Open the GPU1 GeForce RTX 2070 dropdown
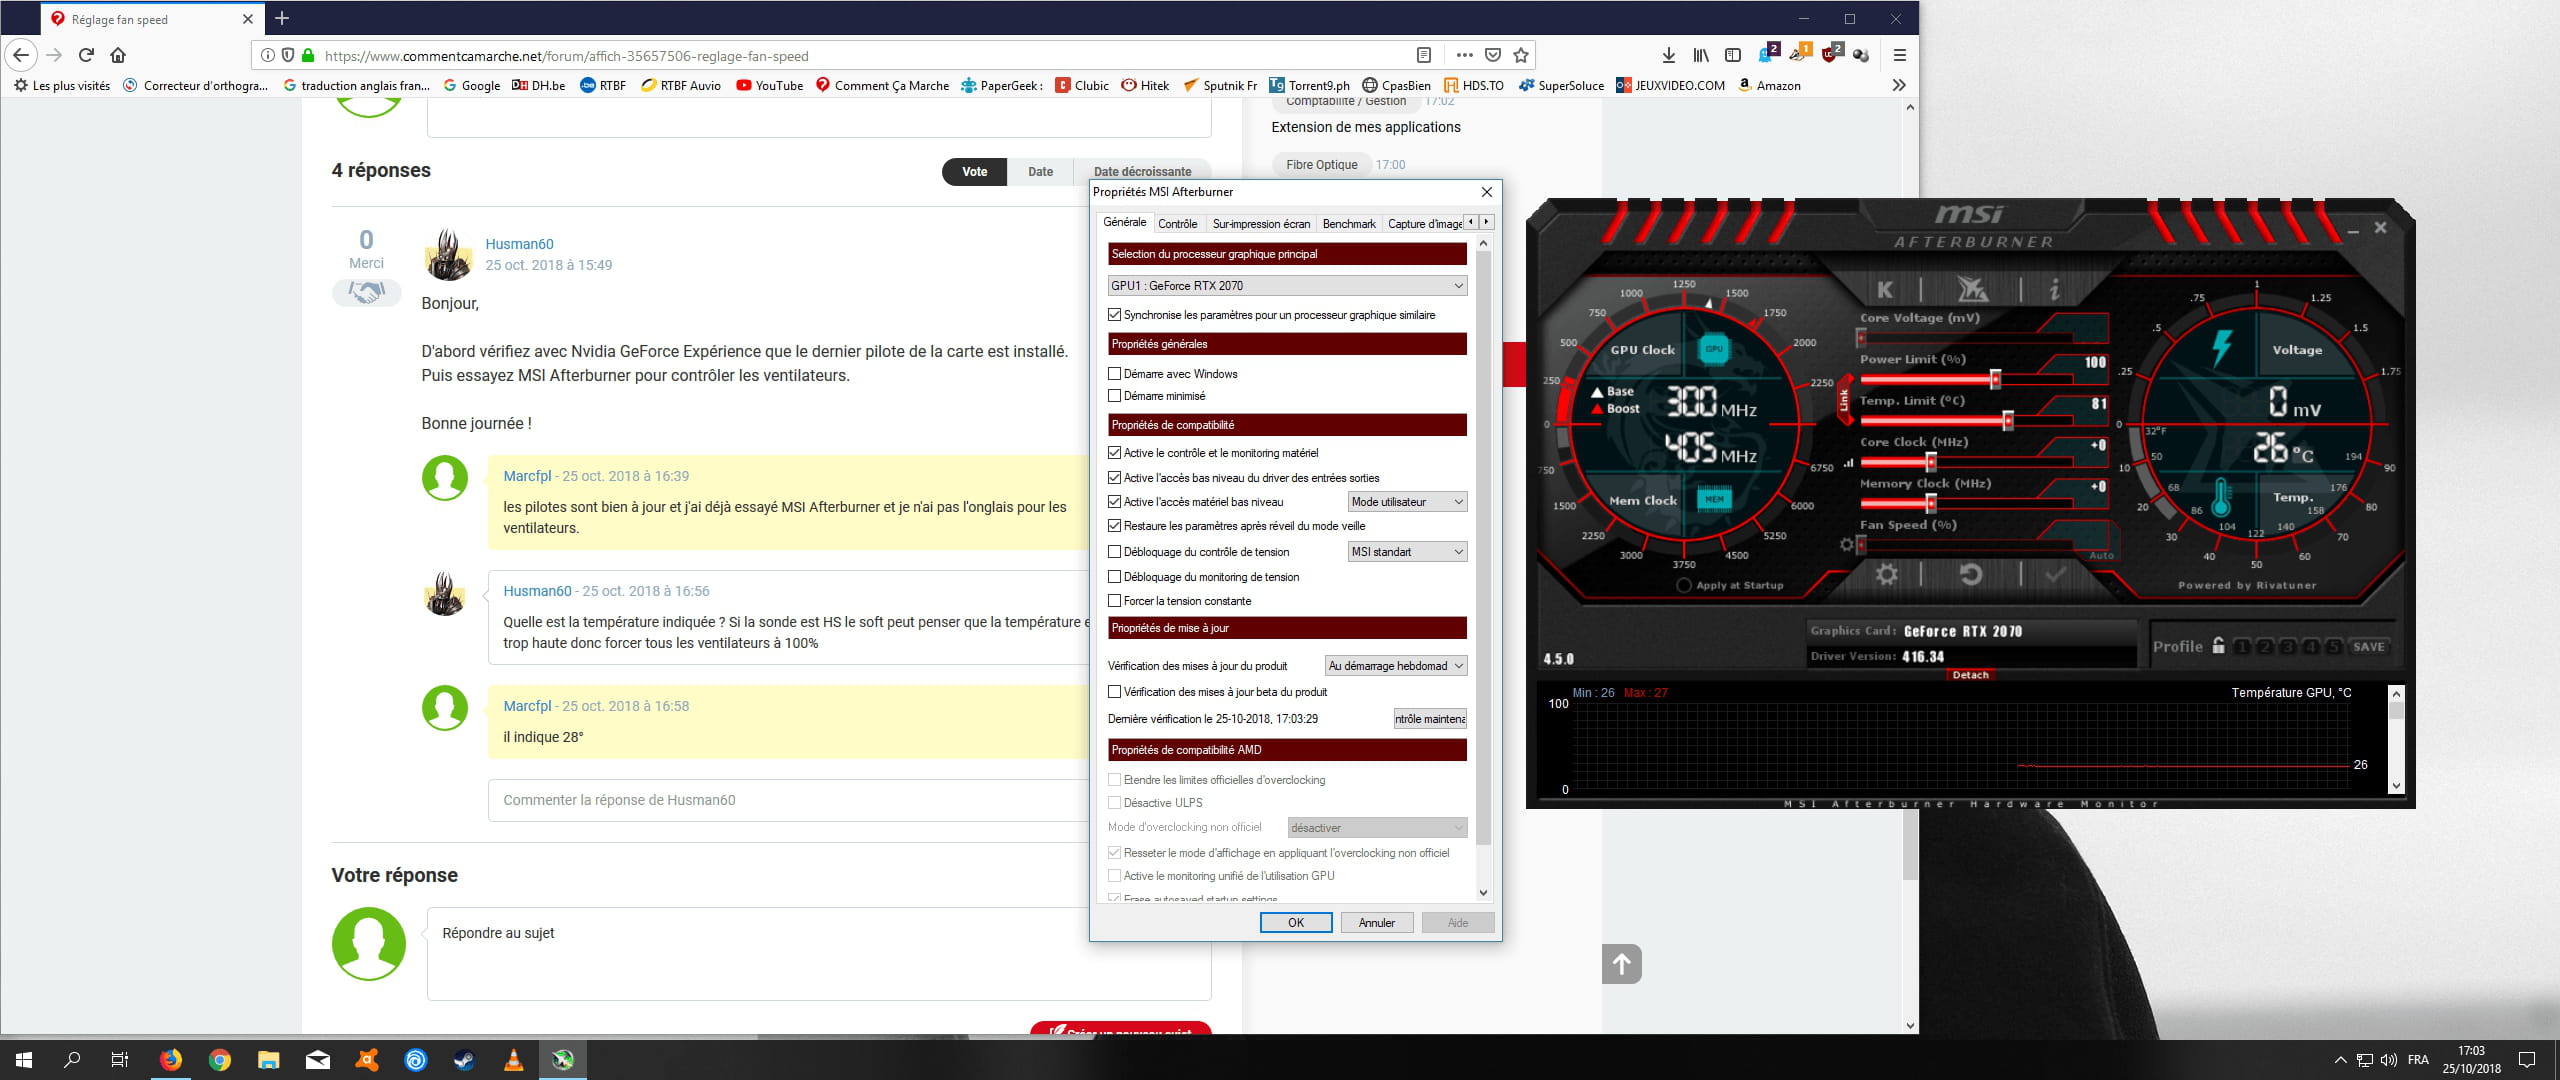Viewport: 2560px width, 1080px height. (x=1287, y=286)
